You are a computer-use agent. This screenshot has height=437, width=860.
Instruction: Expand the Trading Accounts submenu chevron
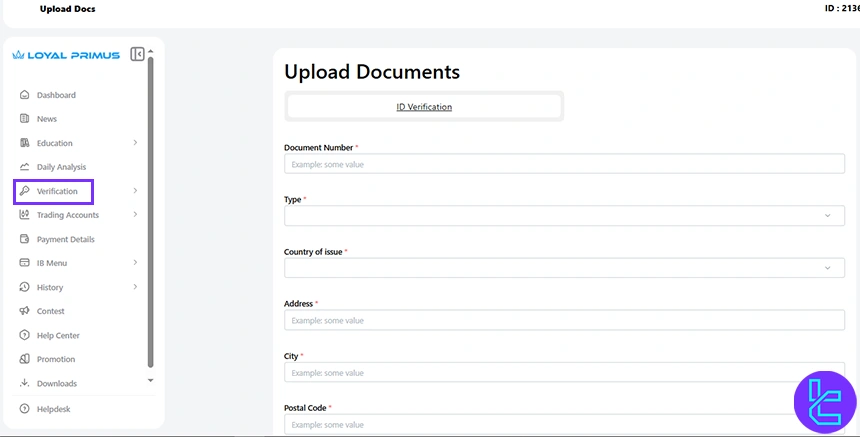point(135,215)
